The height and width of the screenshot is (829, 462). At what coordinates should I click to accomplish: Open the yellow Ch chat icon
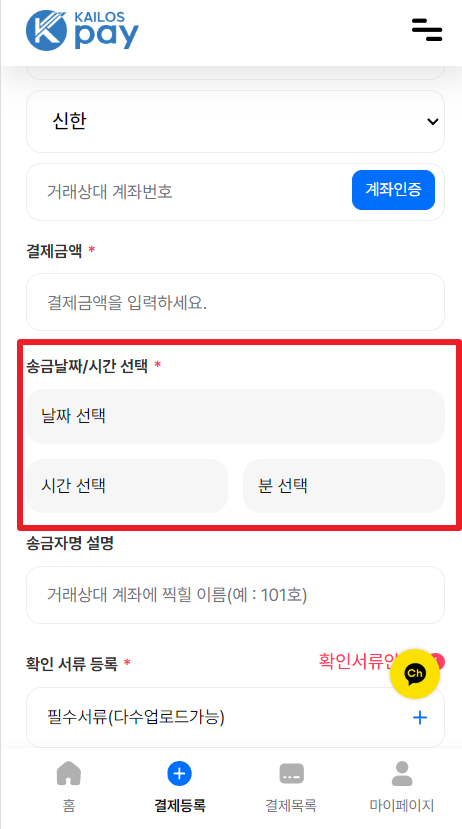click(x=415, y=674)
